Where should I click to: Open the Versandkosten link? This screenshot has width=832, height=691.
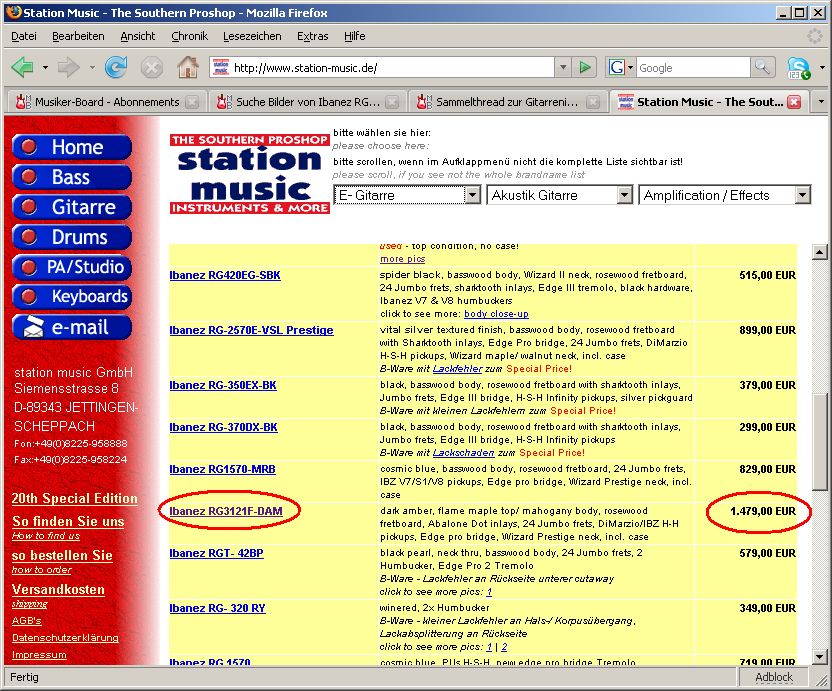pyautogui.click(x=58, y=590)
